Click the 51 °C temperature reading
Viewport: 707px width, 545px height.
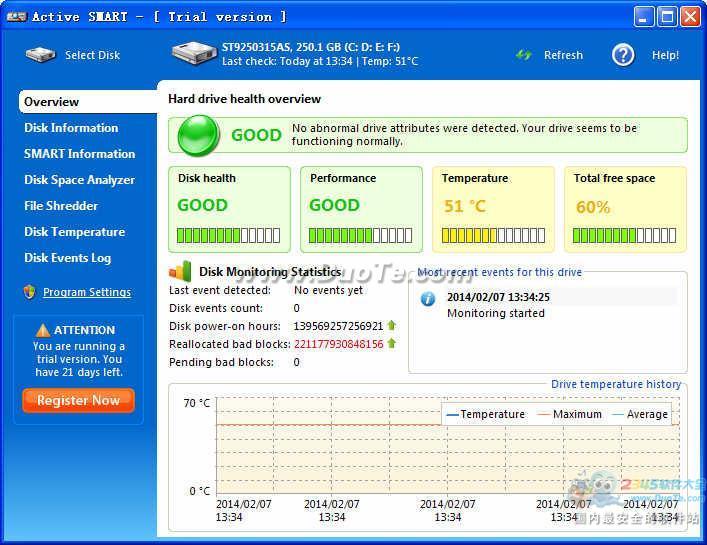465,206
